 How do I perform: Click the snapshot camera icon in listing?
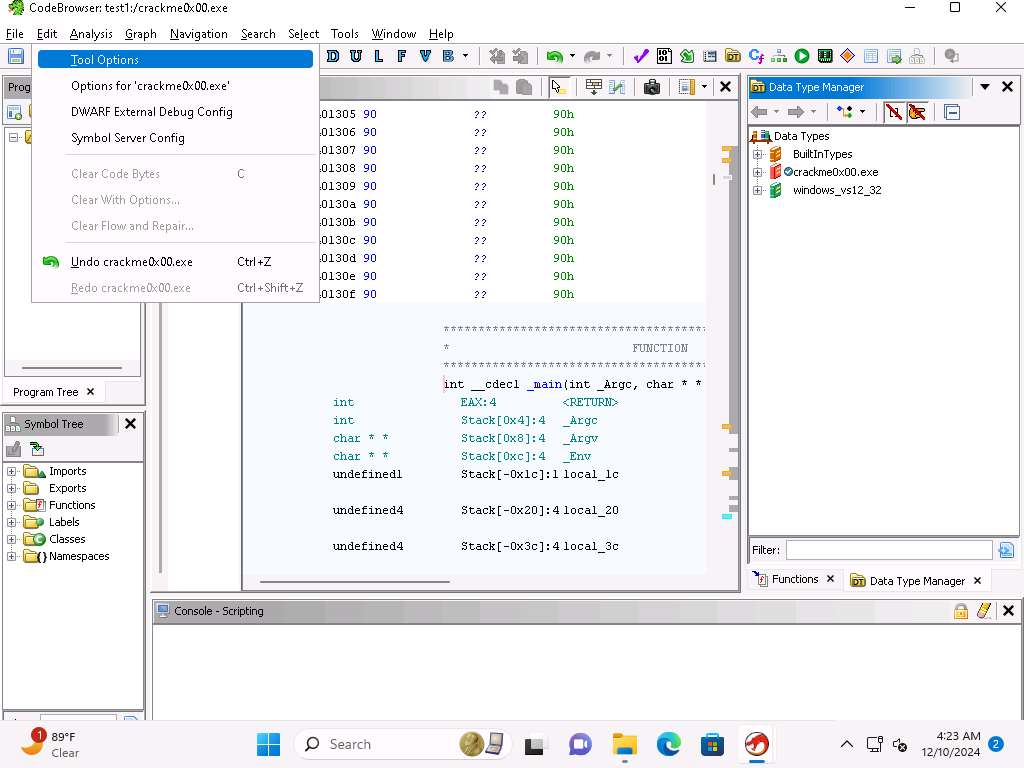tap(652, 87)
